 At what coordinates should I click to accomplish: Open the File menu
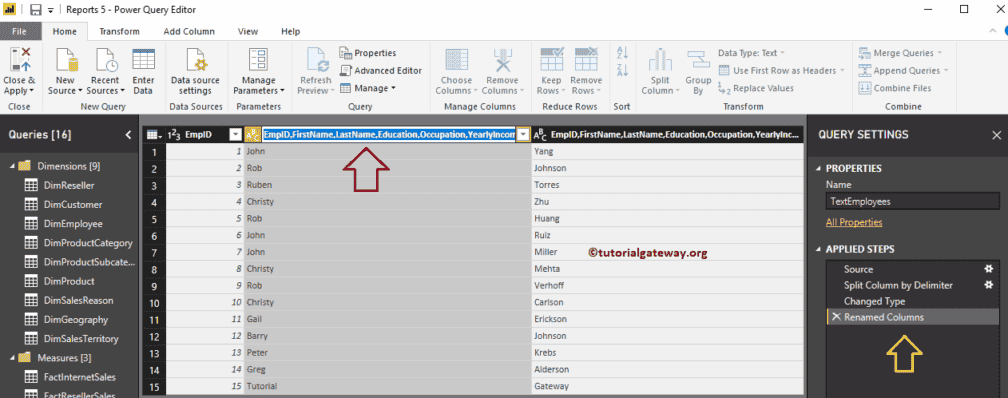pyautogui.click(x=19, y=31)
